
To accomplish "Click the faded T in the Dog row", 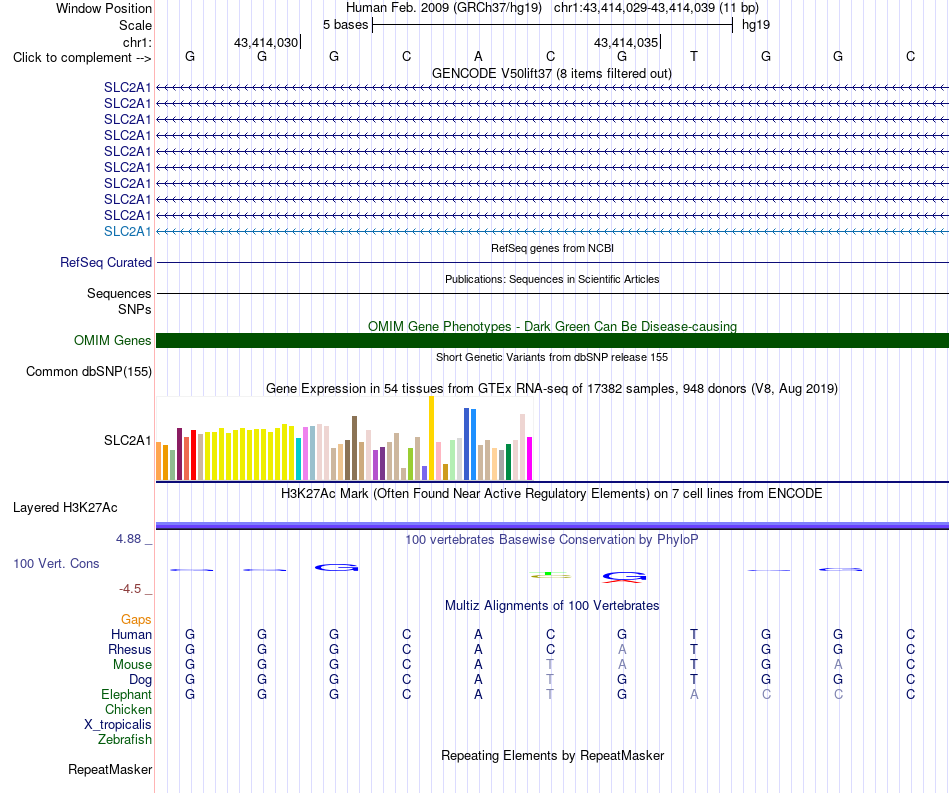I will click(550, 680).
